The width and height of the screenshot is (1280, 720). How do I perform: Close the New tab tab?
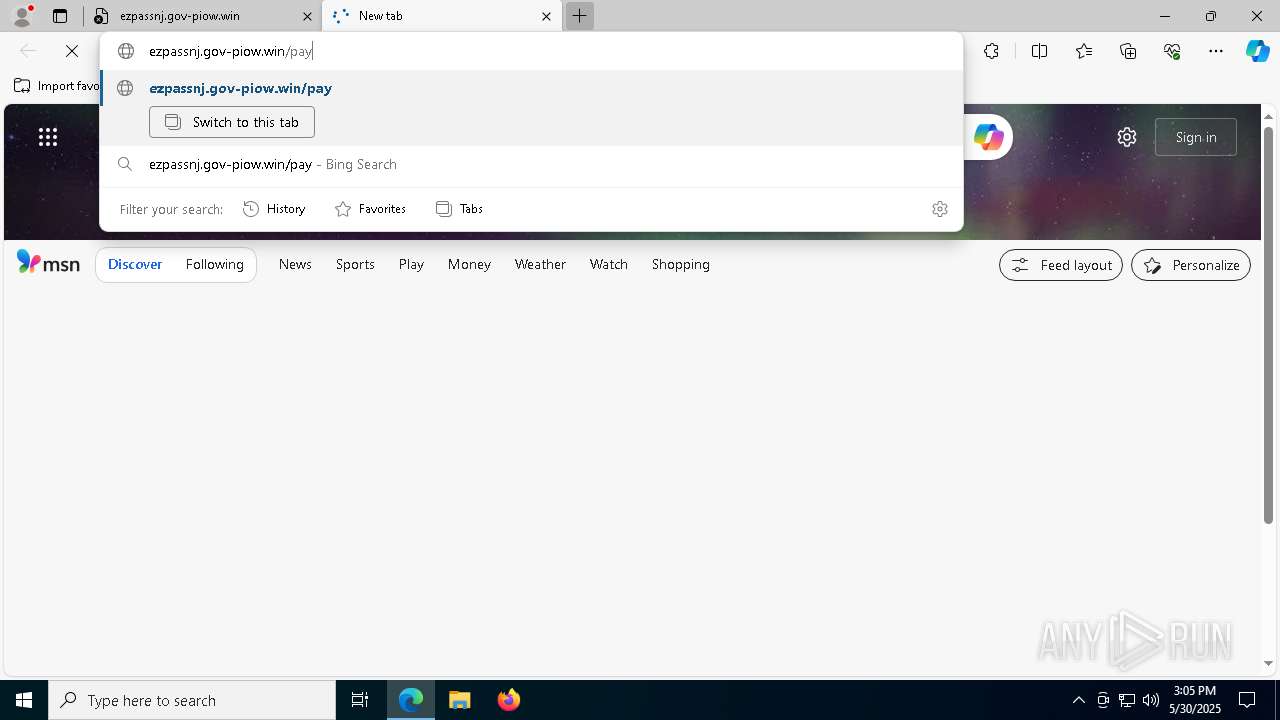coord(546,16)
